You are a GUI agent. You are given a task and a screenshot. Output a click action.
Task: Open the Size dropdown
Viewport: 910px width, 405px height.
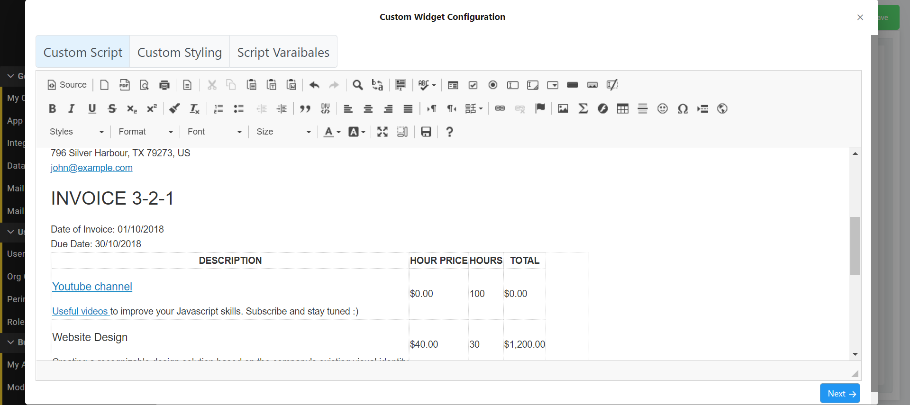(283, 132)
